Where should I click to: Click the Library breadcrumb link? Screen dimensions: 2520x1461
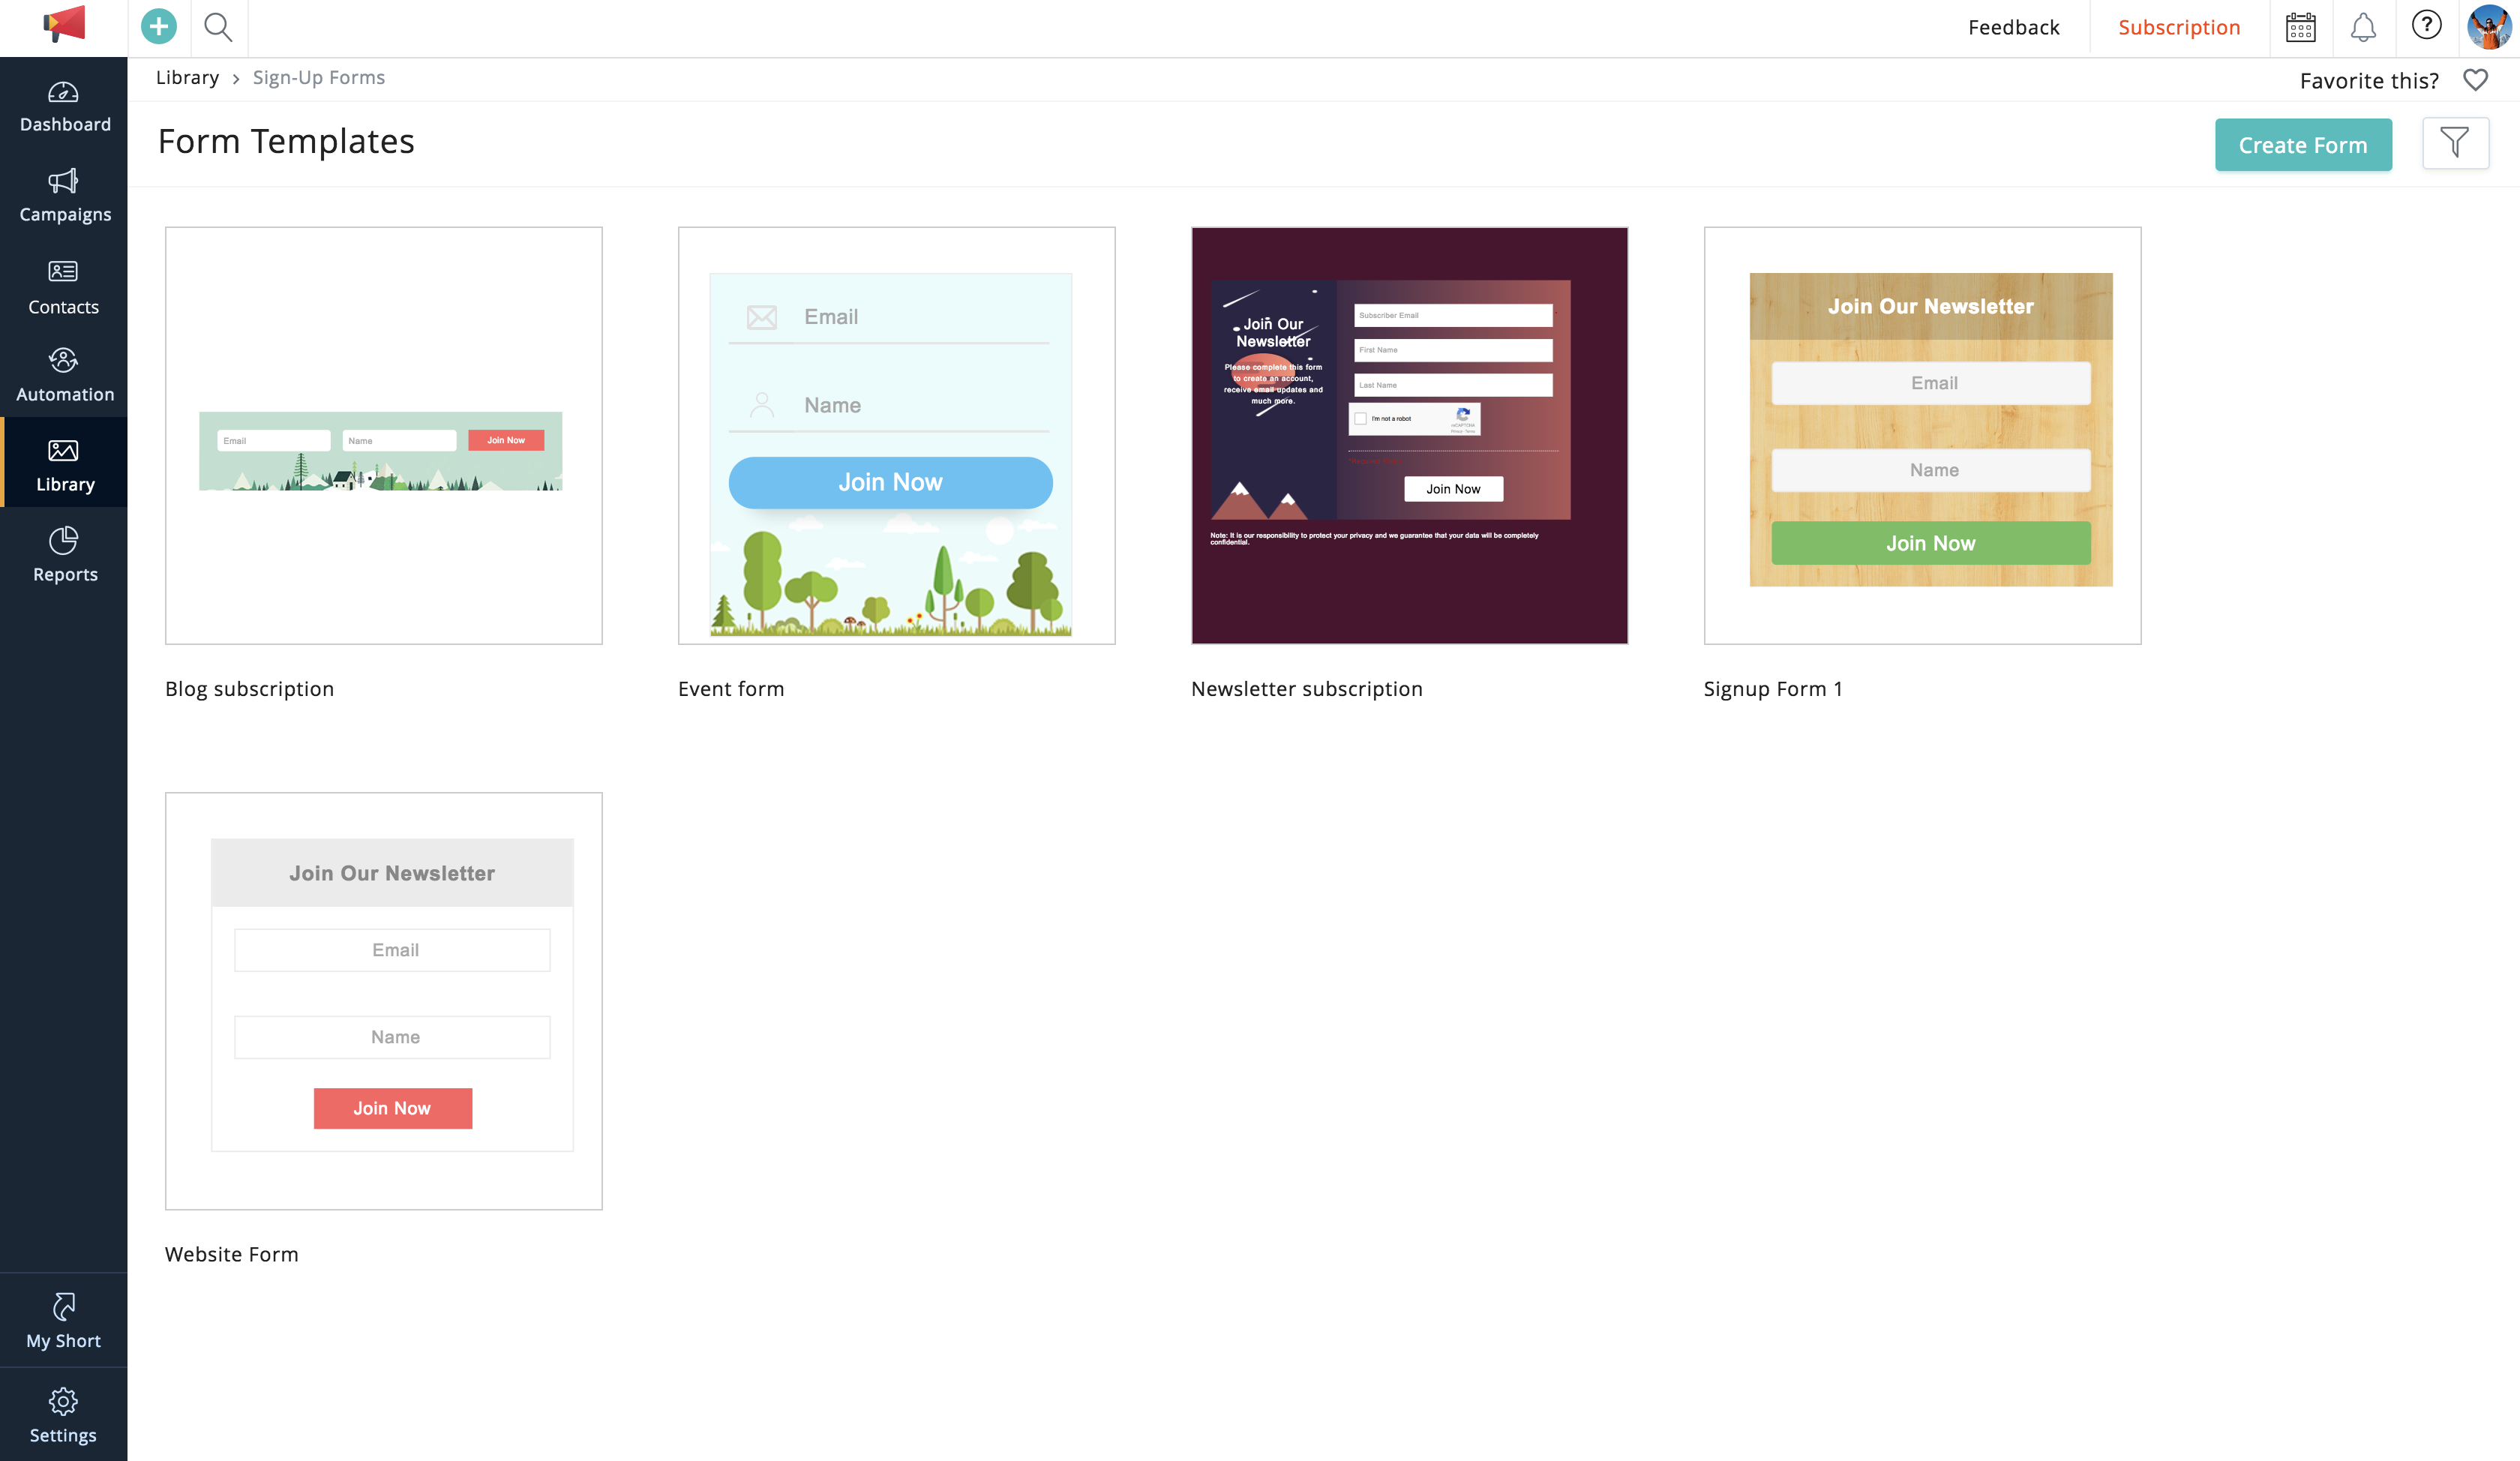pos(187,78)
